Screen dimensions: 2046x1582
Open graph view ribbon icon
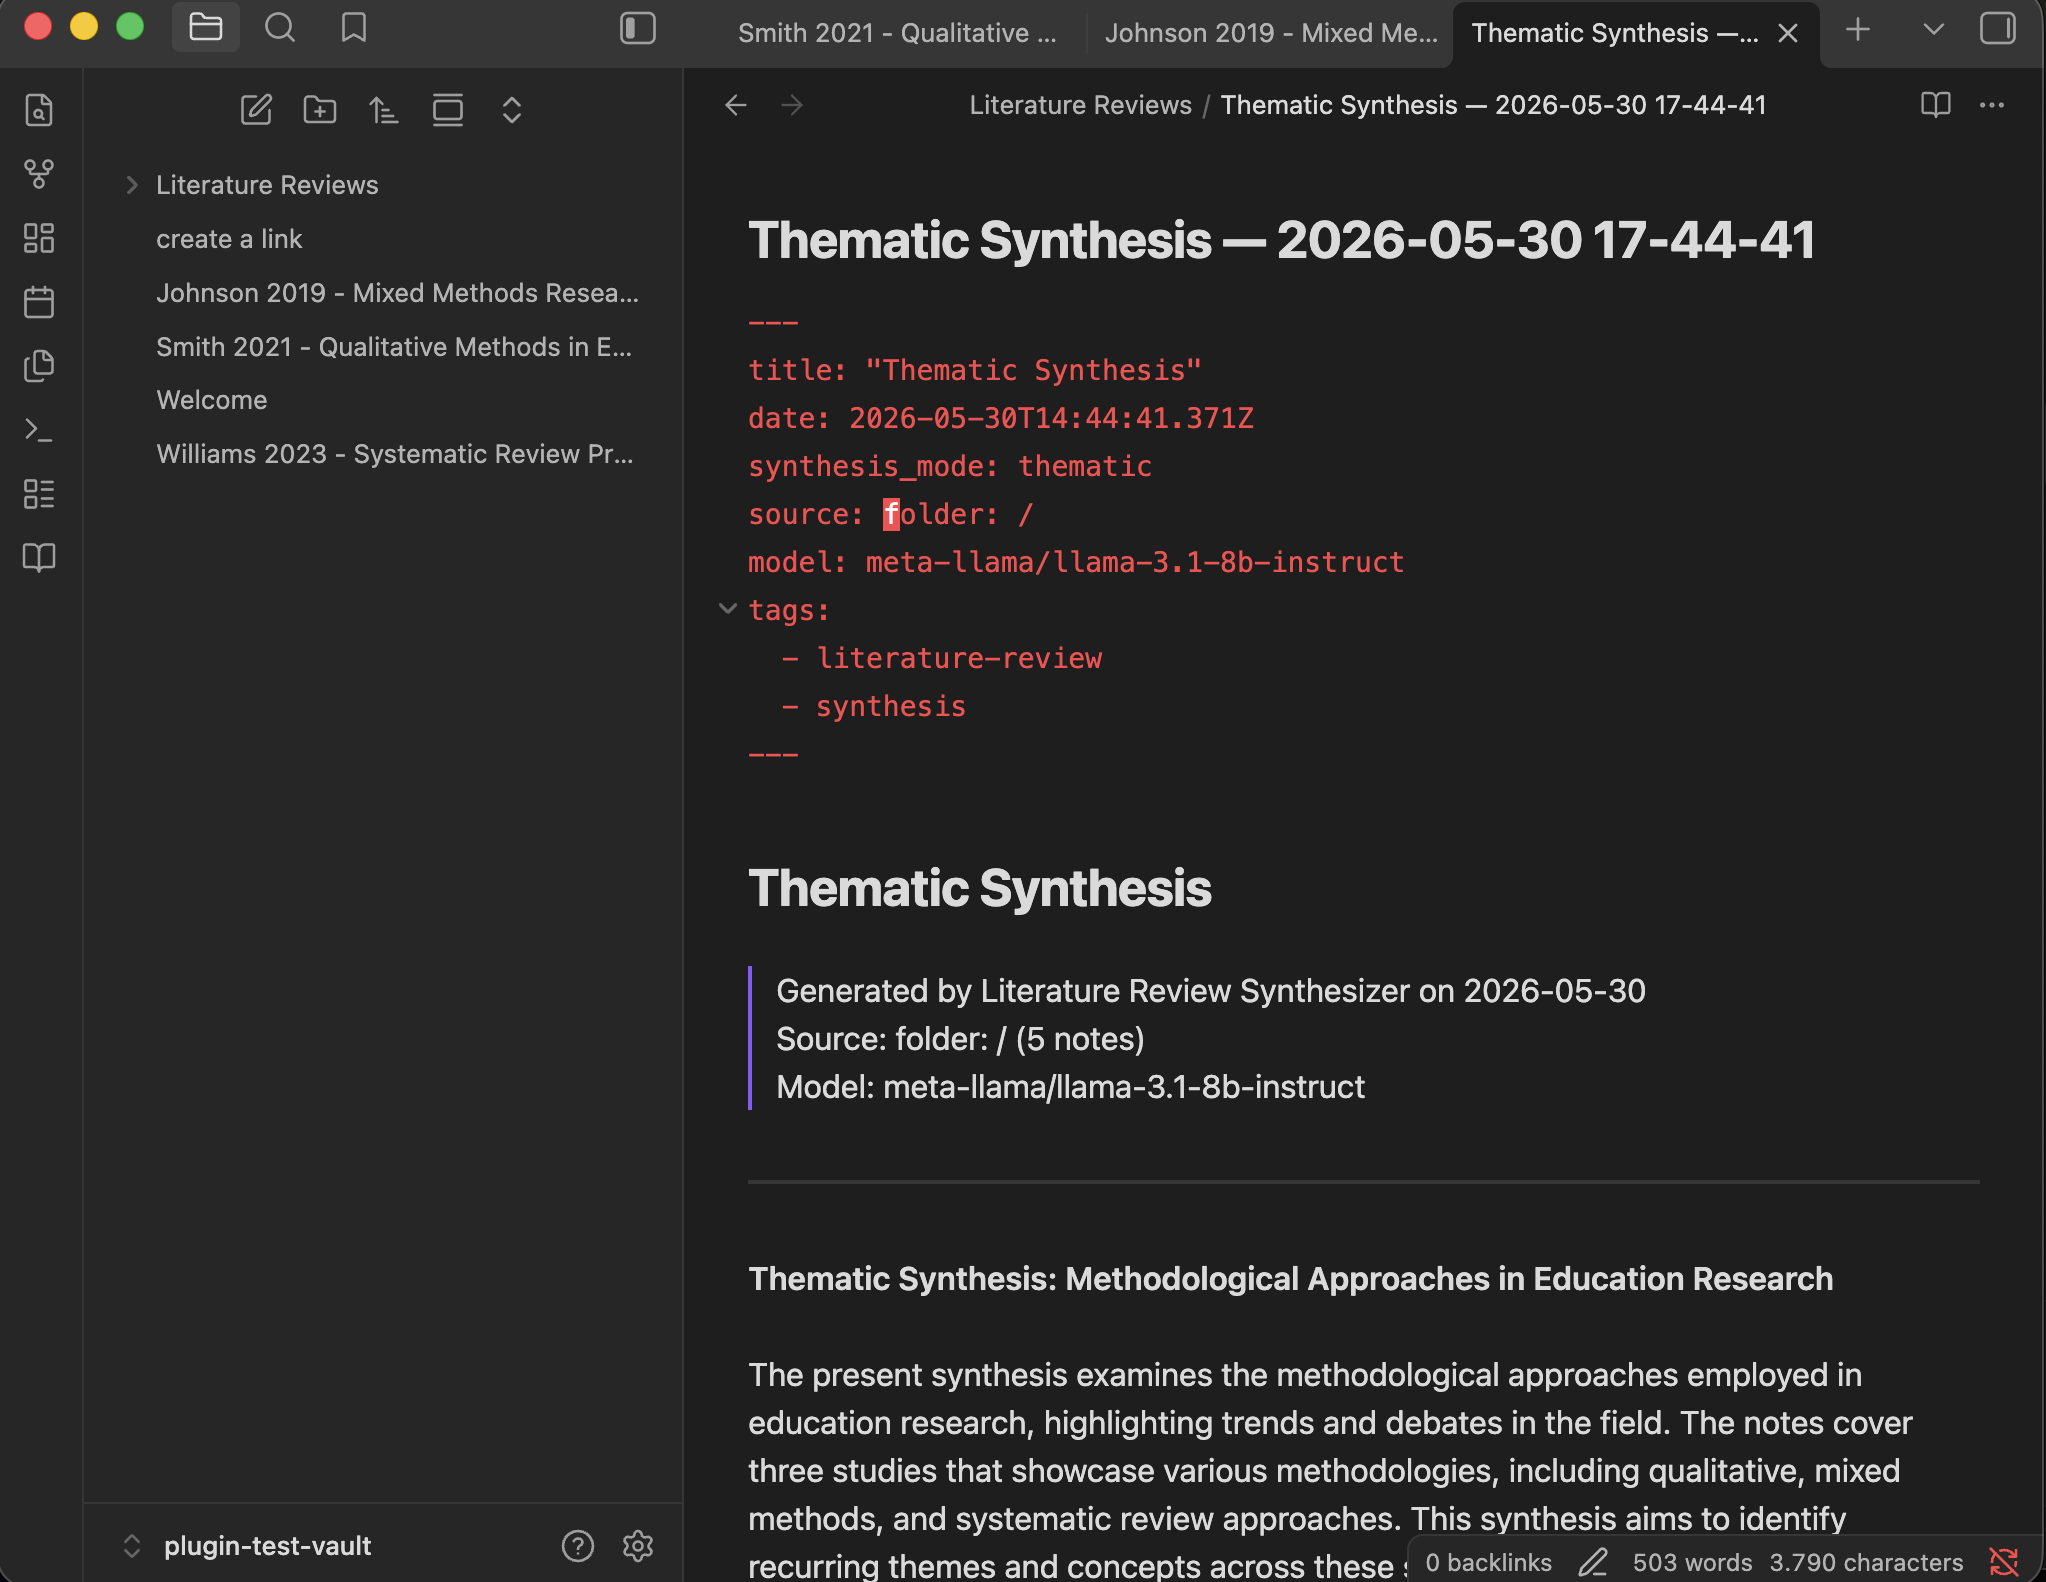(39, 174)
